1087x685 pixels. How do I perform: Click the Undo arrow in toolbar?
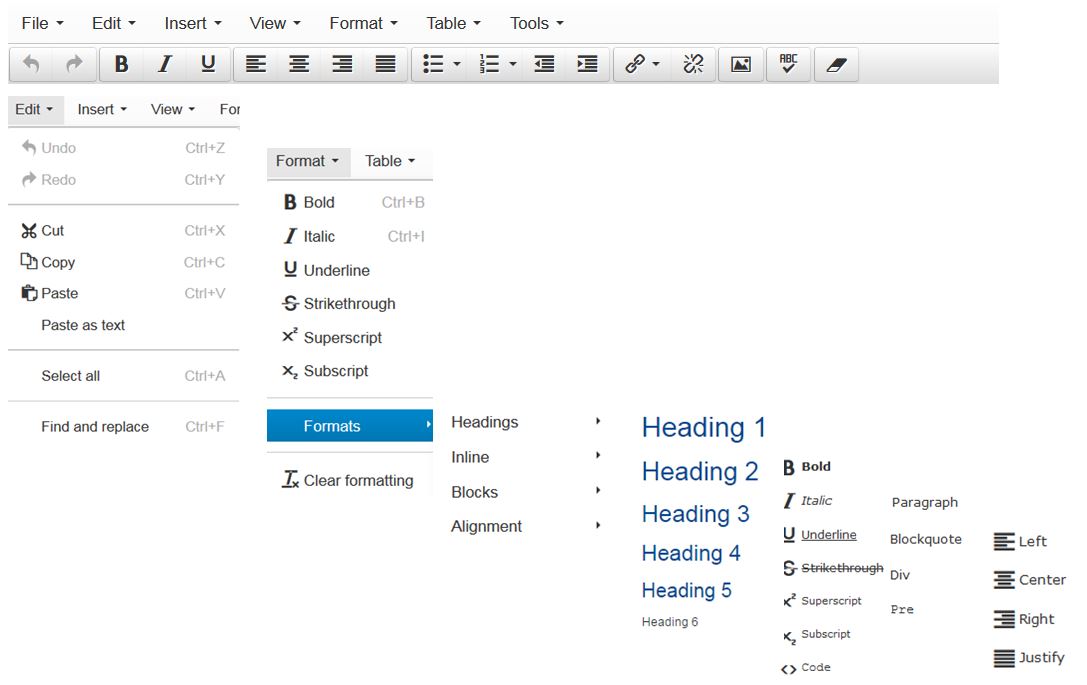tap(31, 64)
